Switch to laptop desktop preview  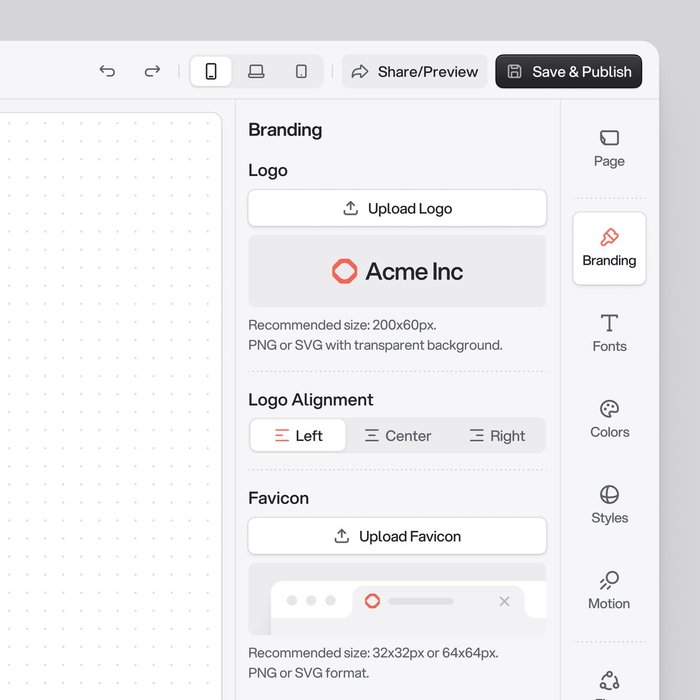point(256,71)
